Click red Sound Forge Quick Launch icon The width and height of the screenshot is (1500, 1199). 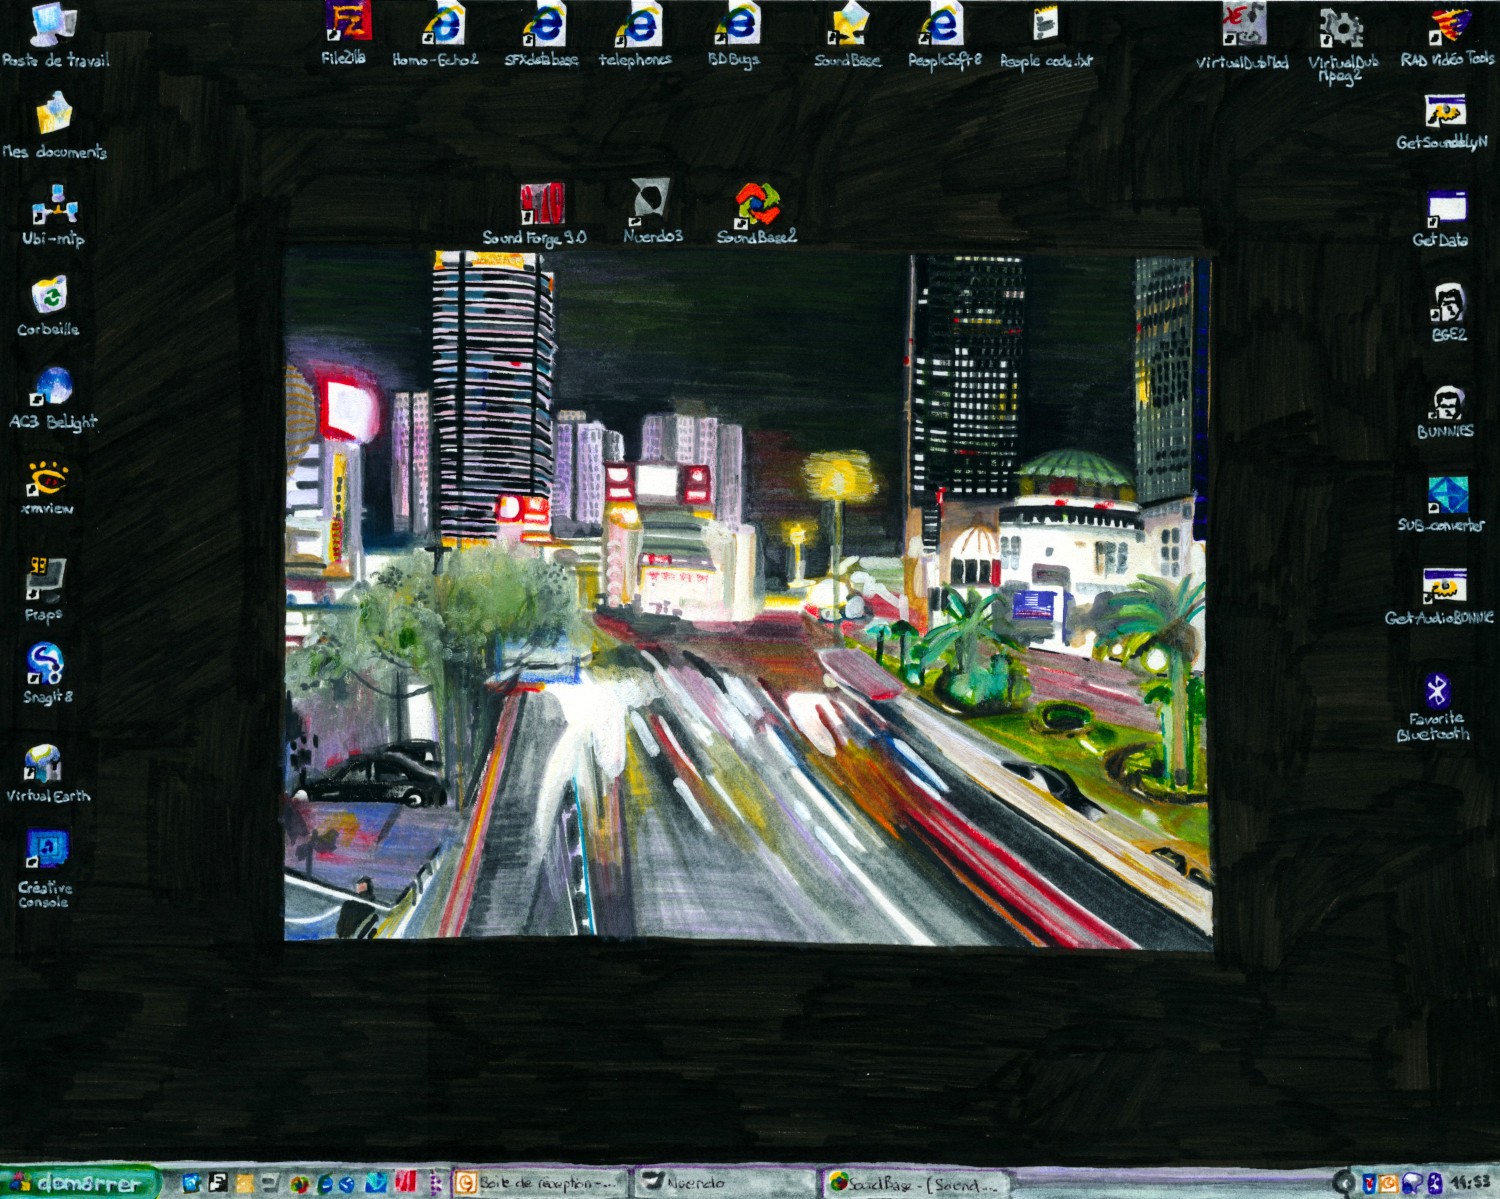[405, 1182]
